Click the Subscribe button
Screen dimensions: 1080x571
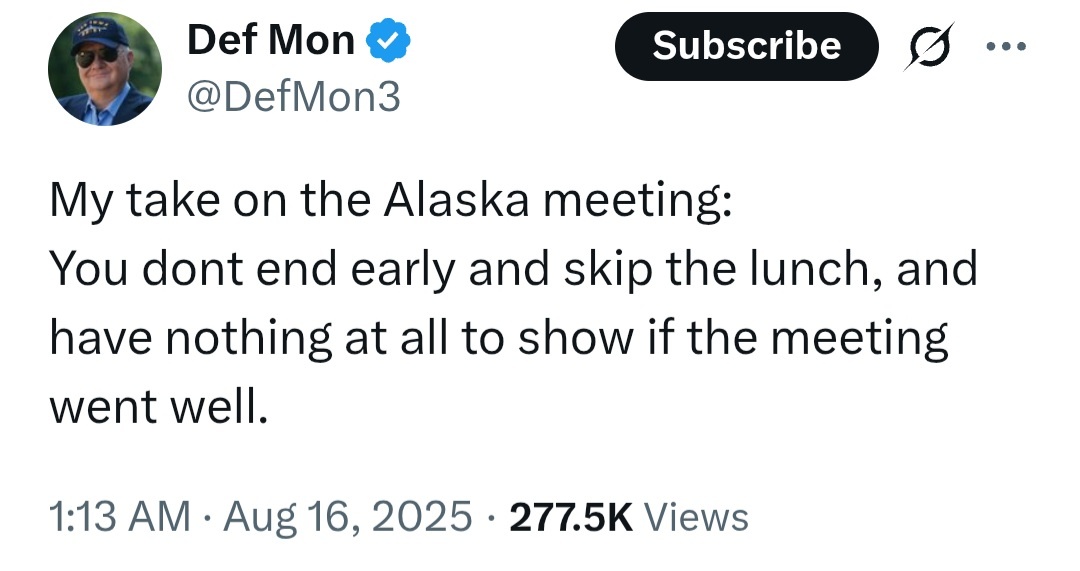click(x=746, y=46)
